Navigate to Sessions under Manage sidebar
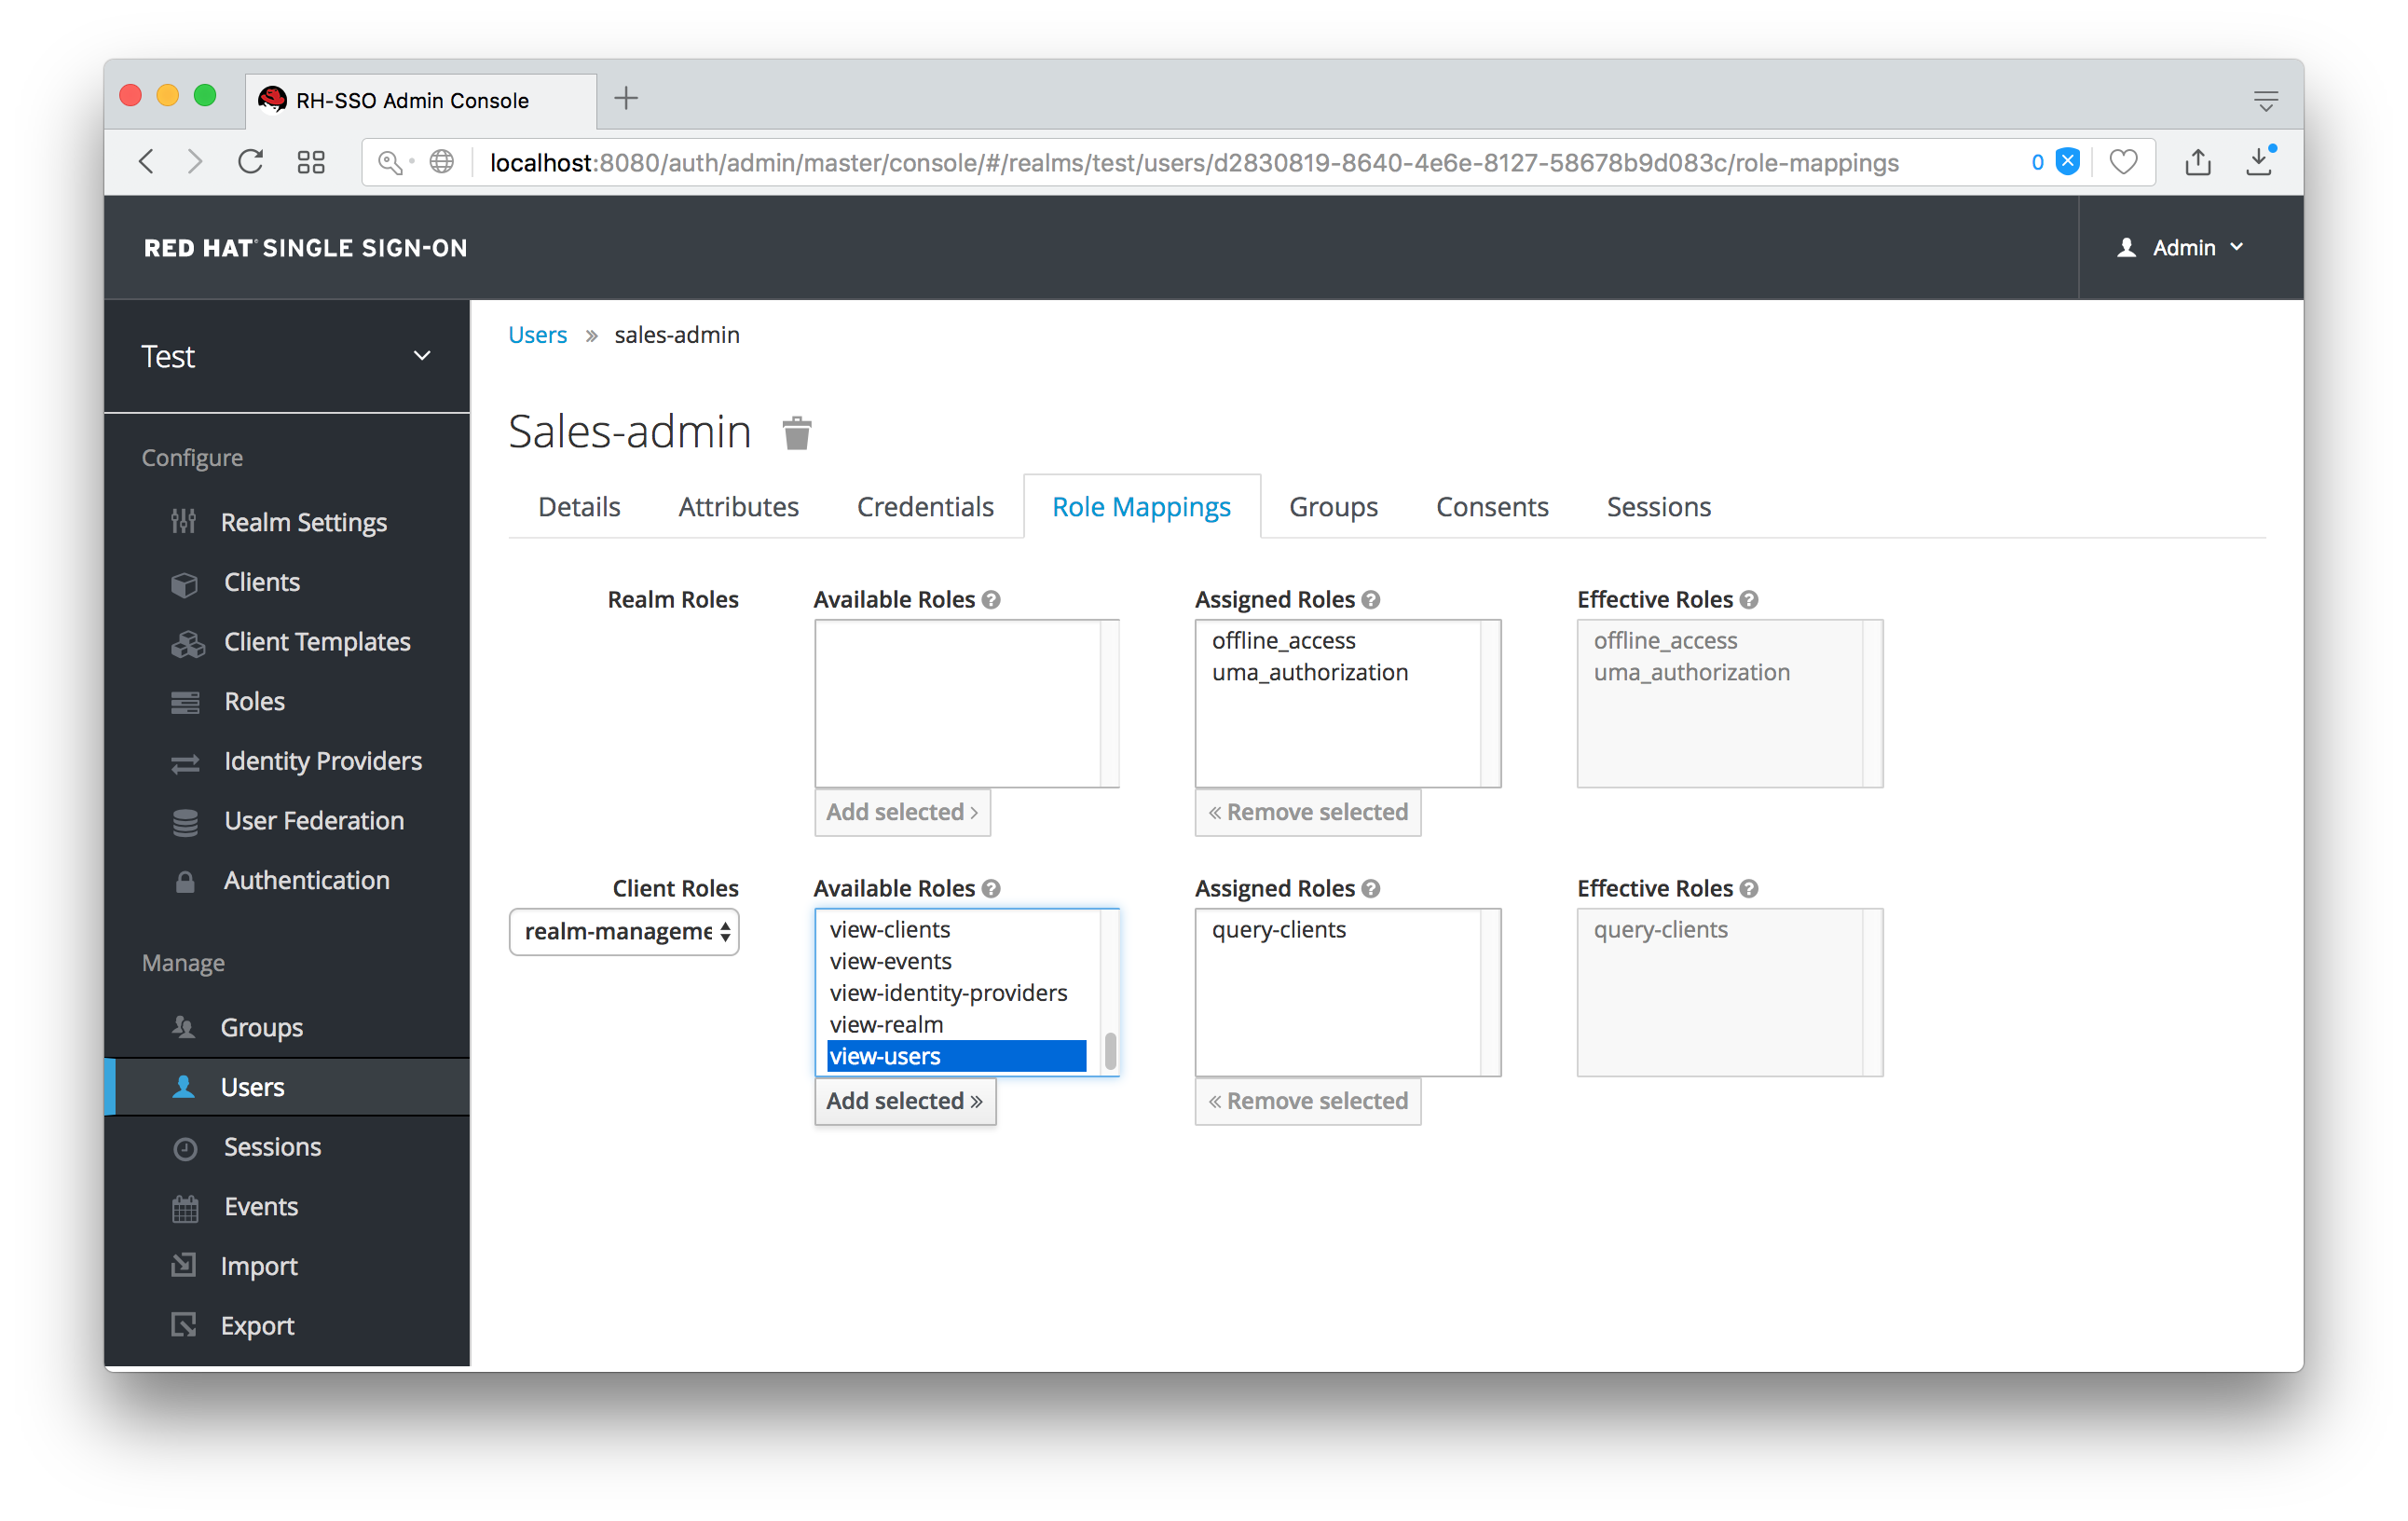 [x=269, y=1146]
